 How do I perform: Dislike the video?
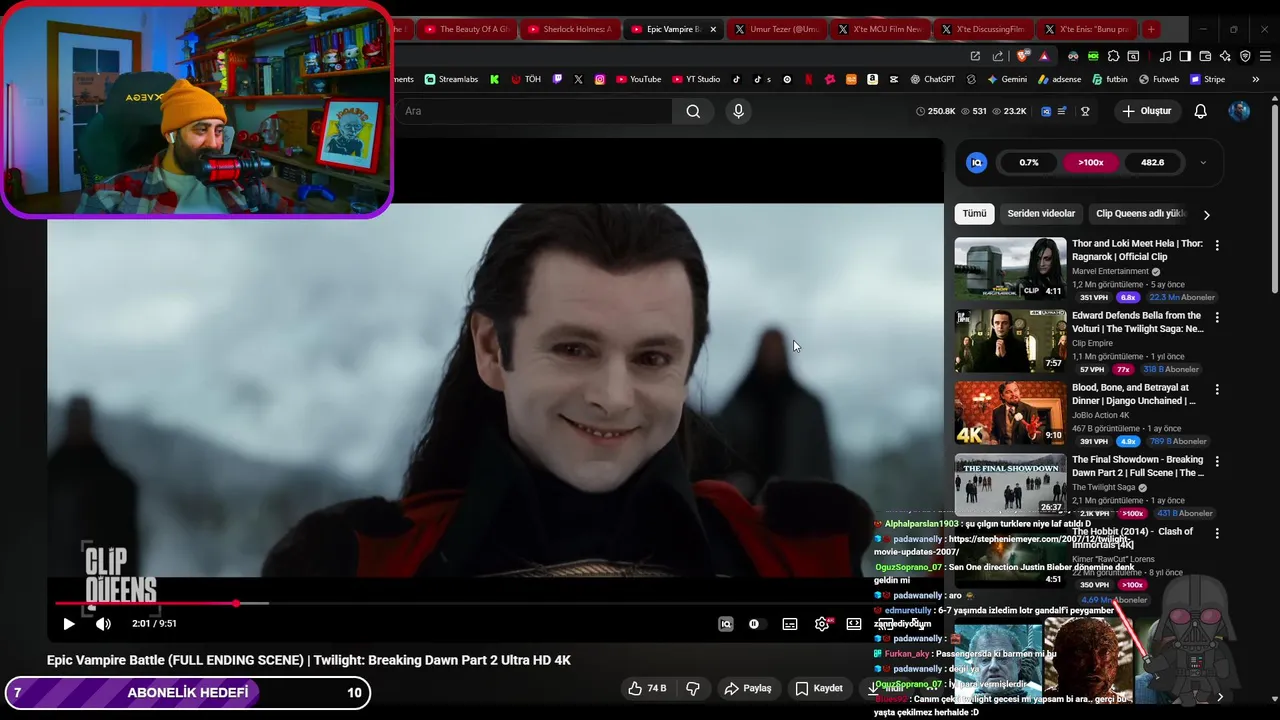692,688
